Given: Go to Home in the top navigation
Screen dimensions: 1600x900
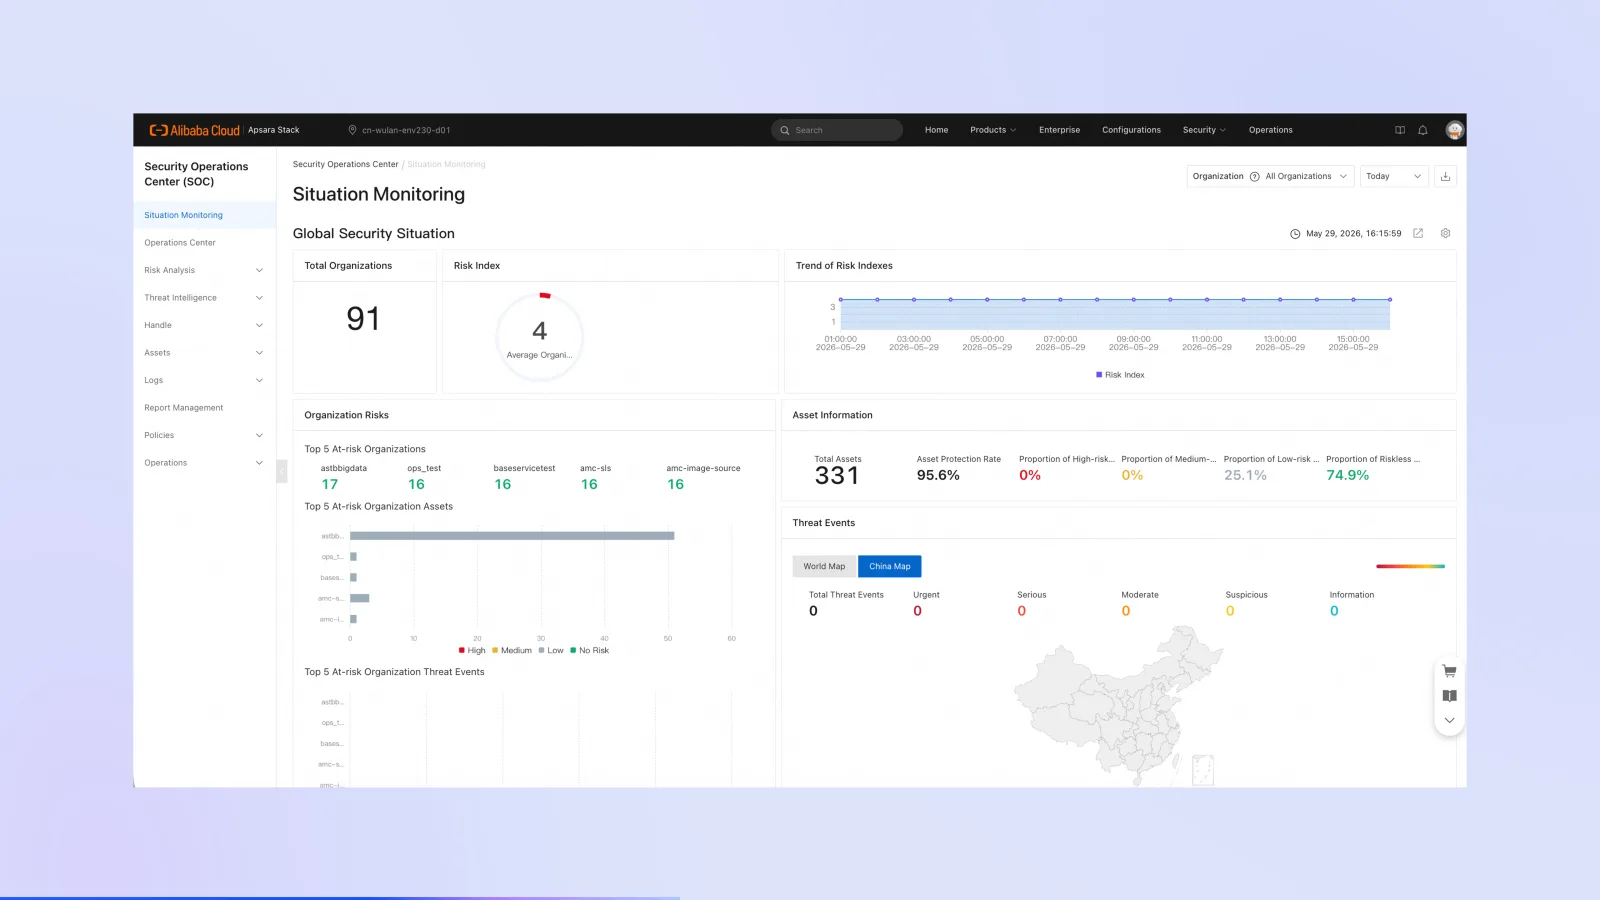Looking at the screenshot, I should [936, 130].
